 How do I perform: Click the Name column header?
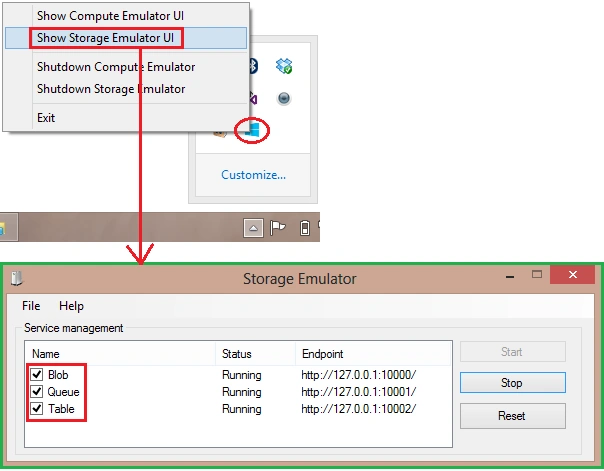pyautogui.click(x=120, y=354)
